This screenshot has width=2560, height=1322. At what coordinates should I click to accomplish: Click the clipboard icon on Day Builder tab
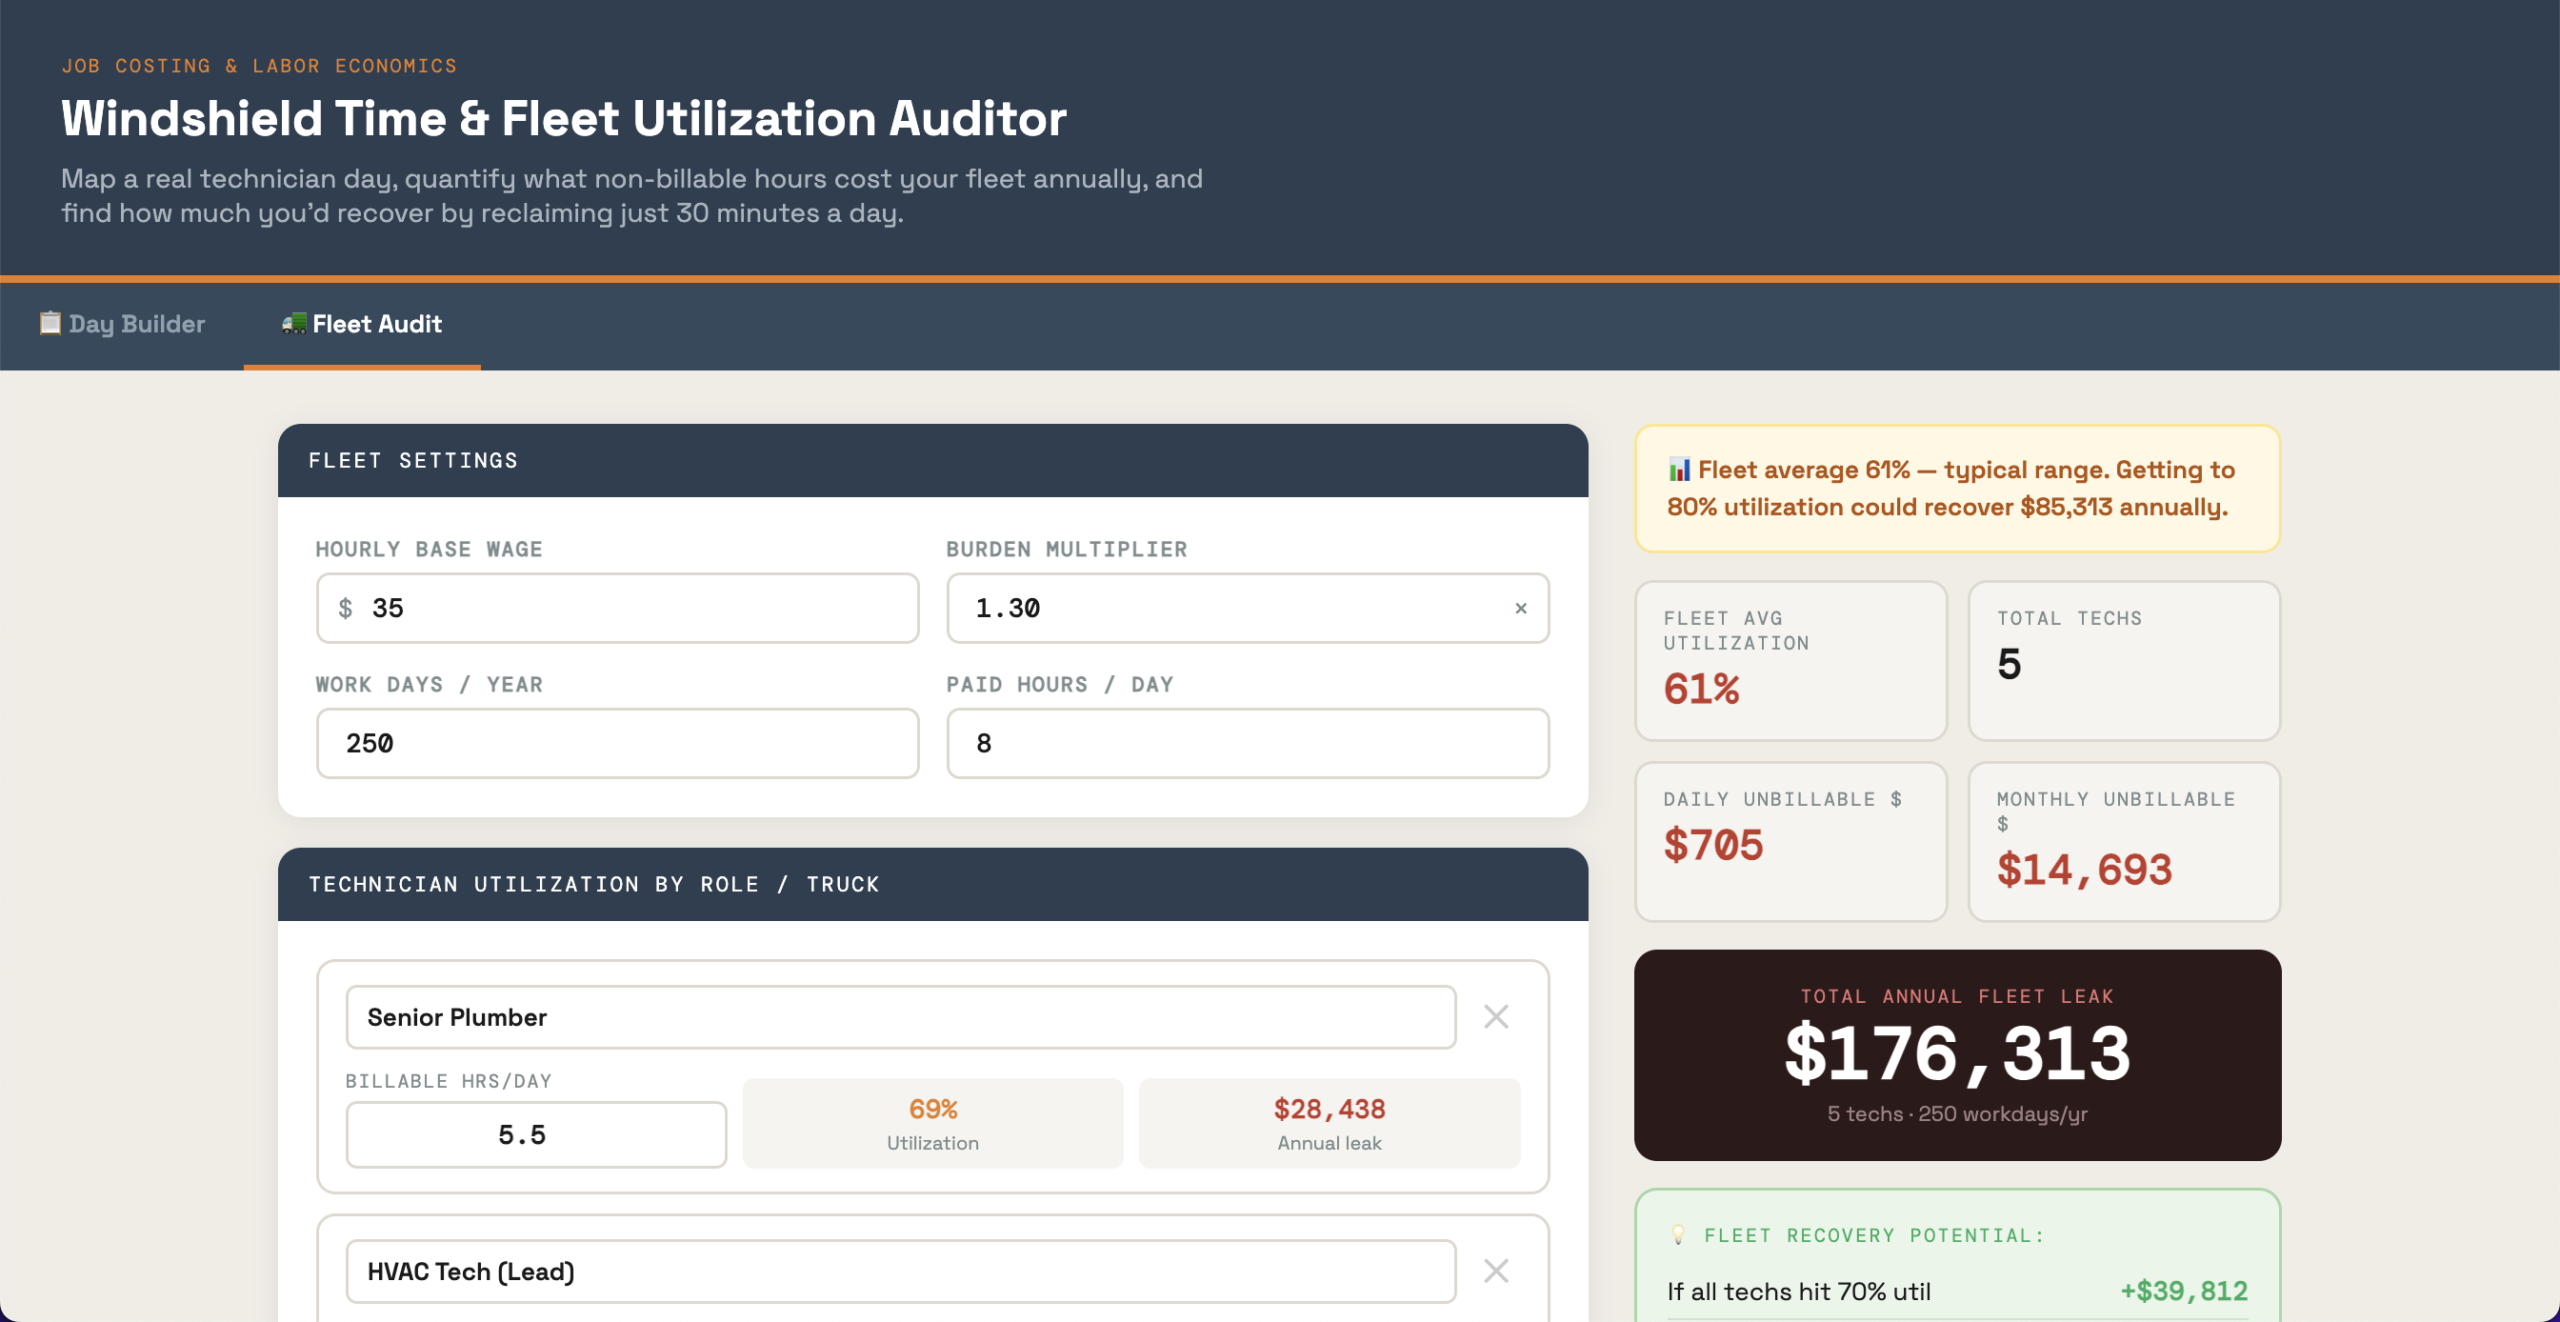(50, 323)
